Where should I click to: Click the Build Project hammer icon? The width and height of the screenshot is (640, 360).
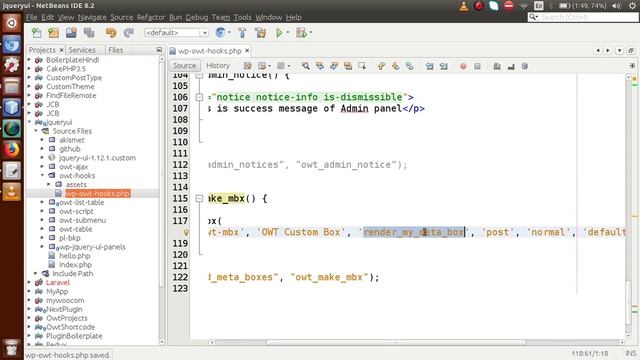click(x=242, y=33)
